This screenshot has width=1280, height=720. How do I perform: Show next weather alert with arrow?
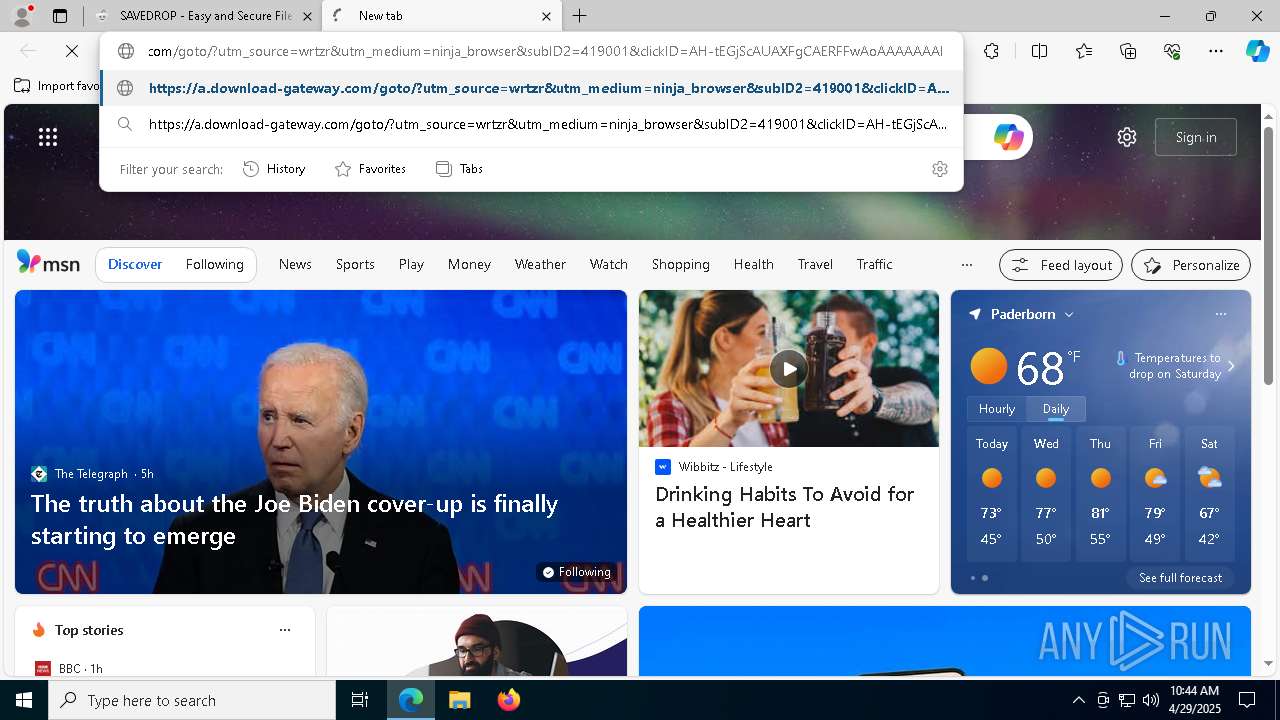[x=1231, y=366]
